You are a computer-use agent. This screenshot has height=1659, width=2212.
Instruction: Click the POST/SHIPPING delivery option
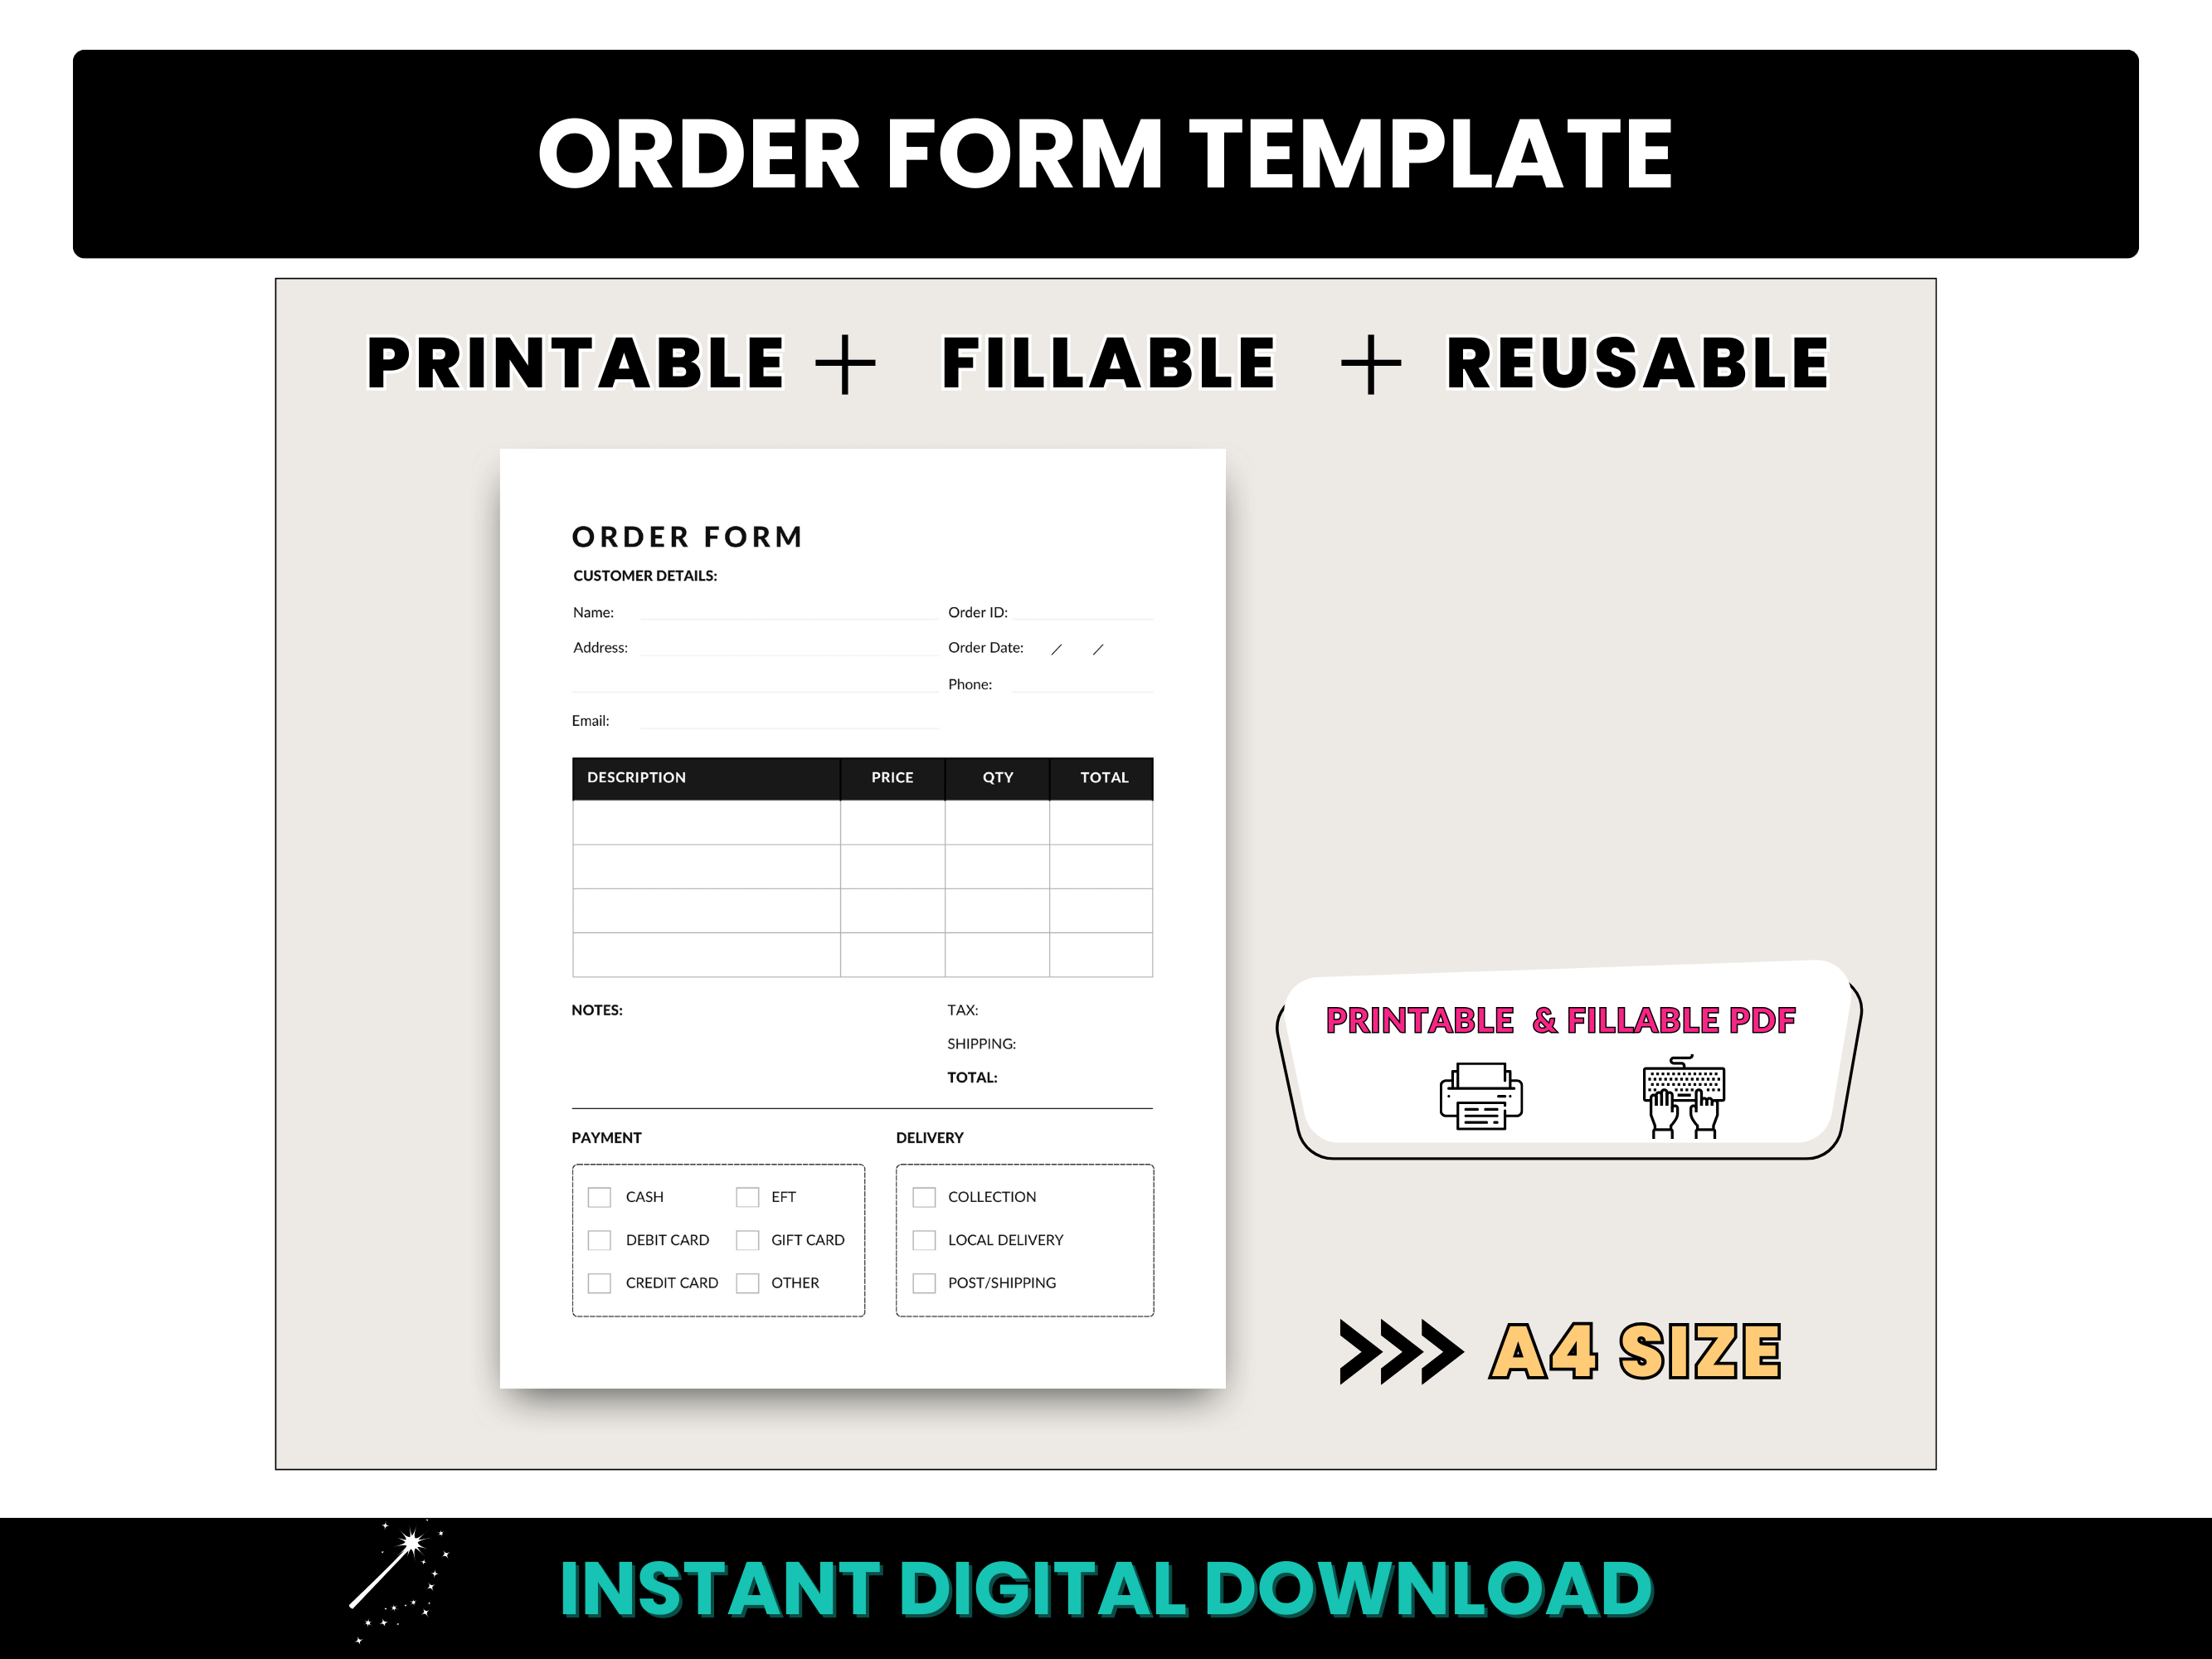pos(920,1284)
